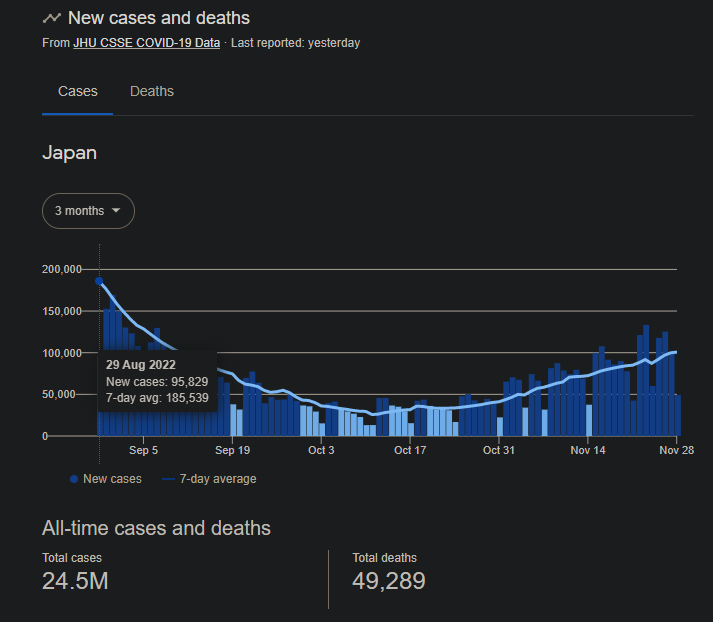Click the 7-day average legend line
This screenshot has height=622, width=713.
168,479
